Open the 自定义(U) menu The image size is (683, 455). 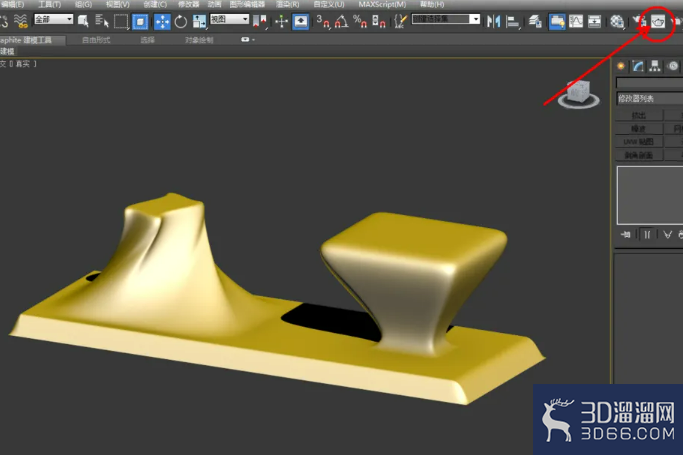tap(329, 4)
